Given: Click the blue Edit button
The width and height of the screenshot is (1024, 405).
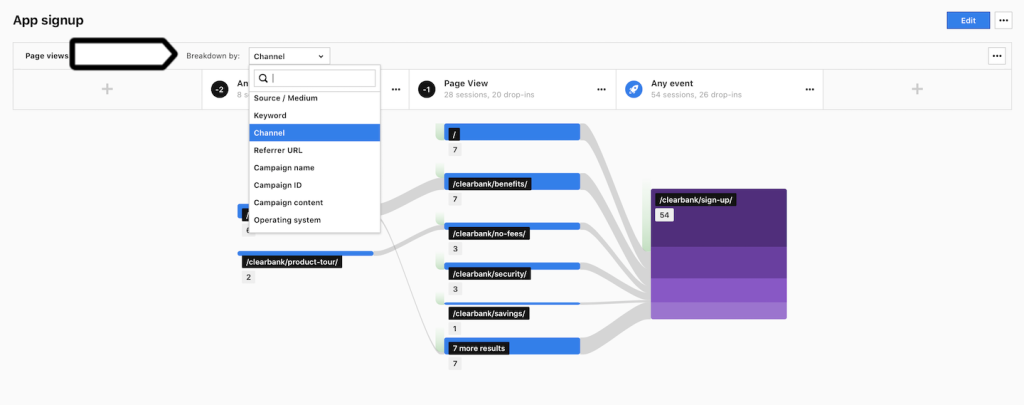Looking at the screenshot, I should click(968, 20).
